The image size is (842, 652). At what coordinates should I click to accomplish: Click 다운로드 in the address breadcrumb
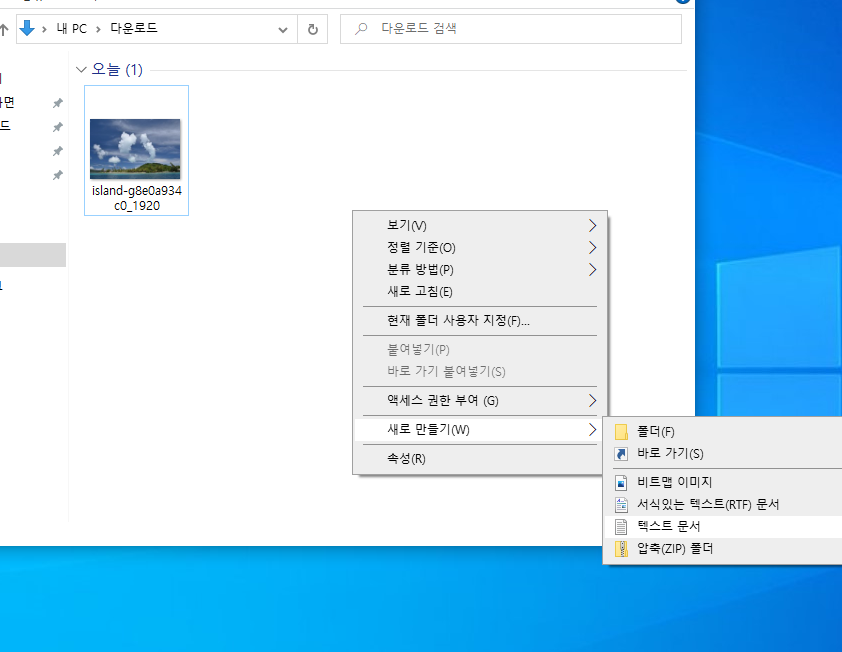(134, 28)
